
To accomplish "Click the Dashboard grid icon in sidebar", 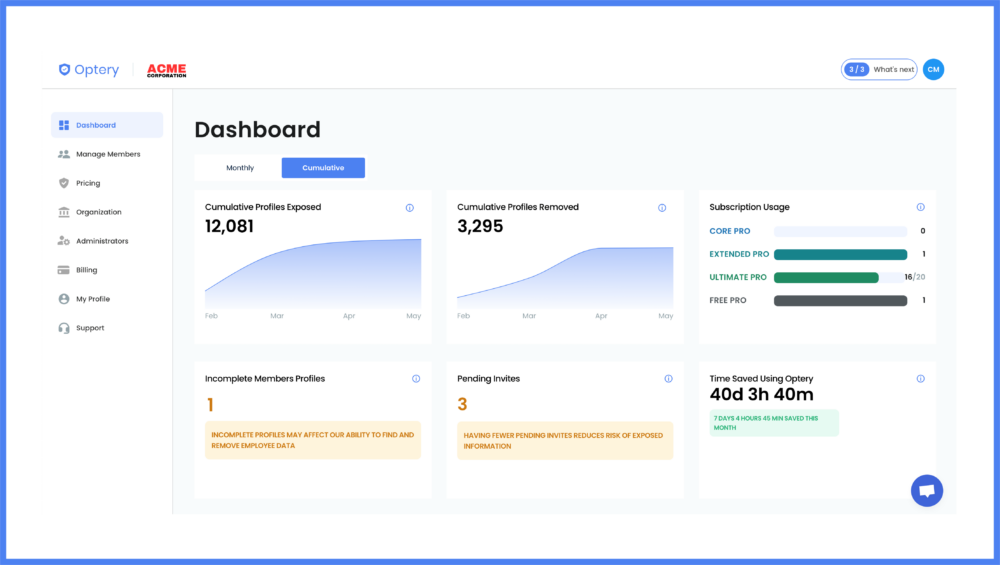I will (64, 125).
